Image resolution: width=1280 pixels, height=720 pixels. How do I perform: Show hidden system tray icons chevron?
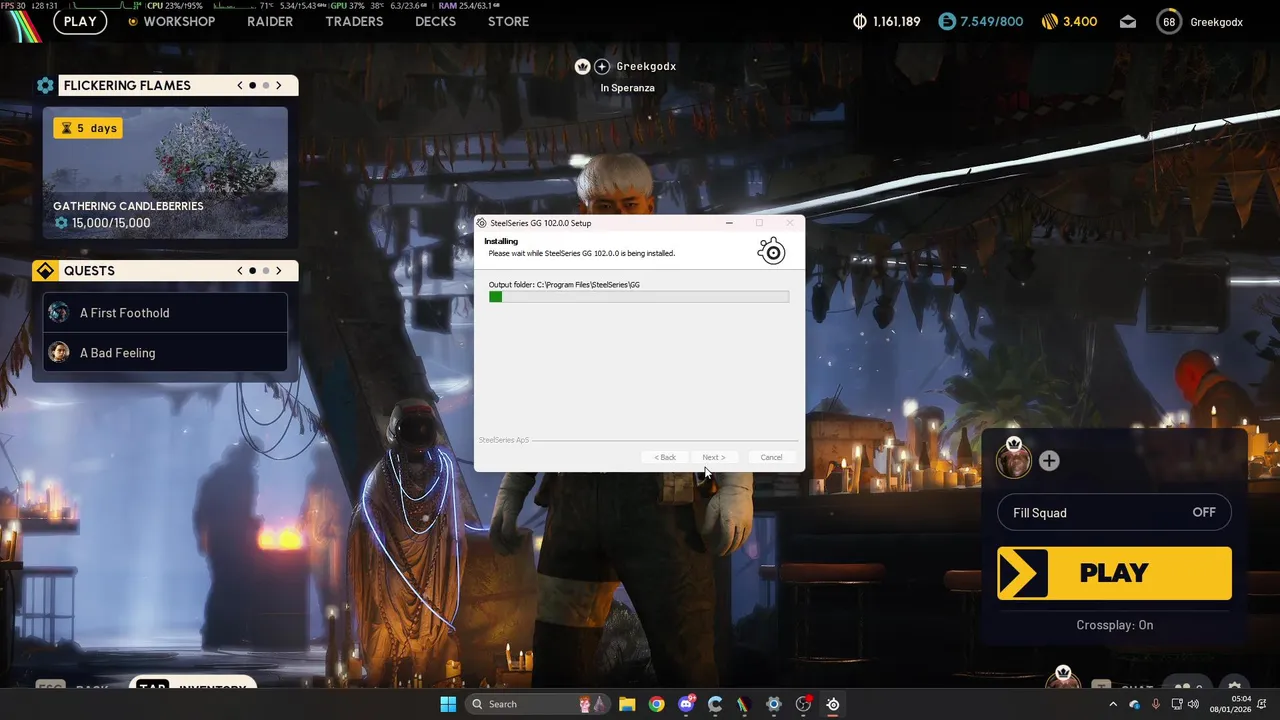[1113, 704]
